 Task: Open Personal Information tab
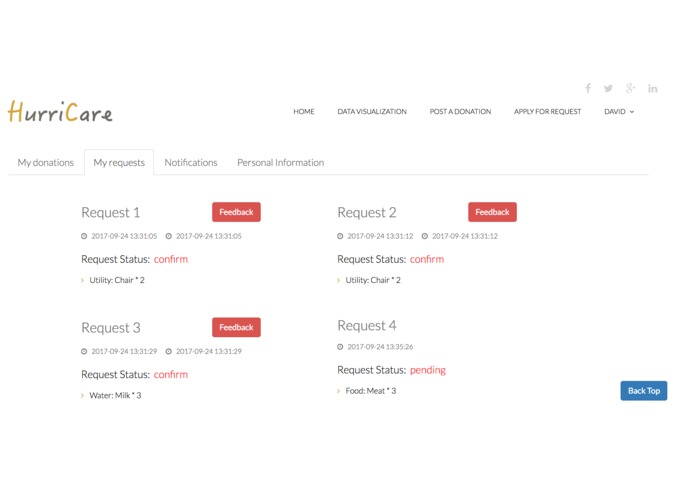[x=281, y=163]
